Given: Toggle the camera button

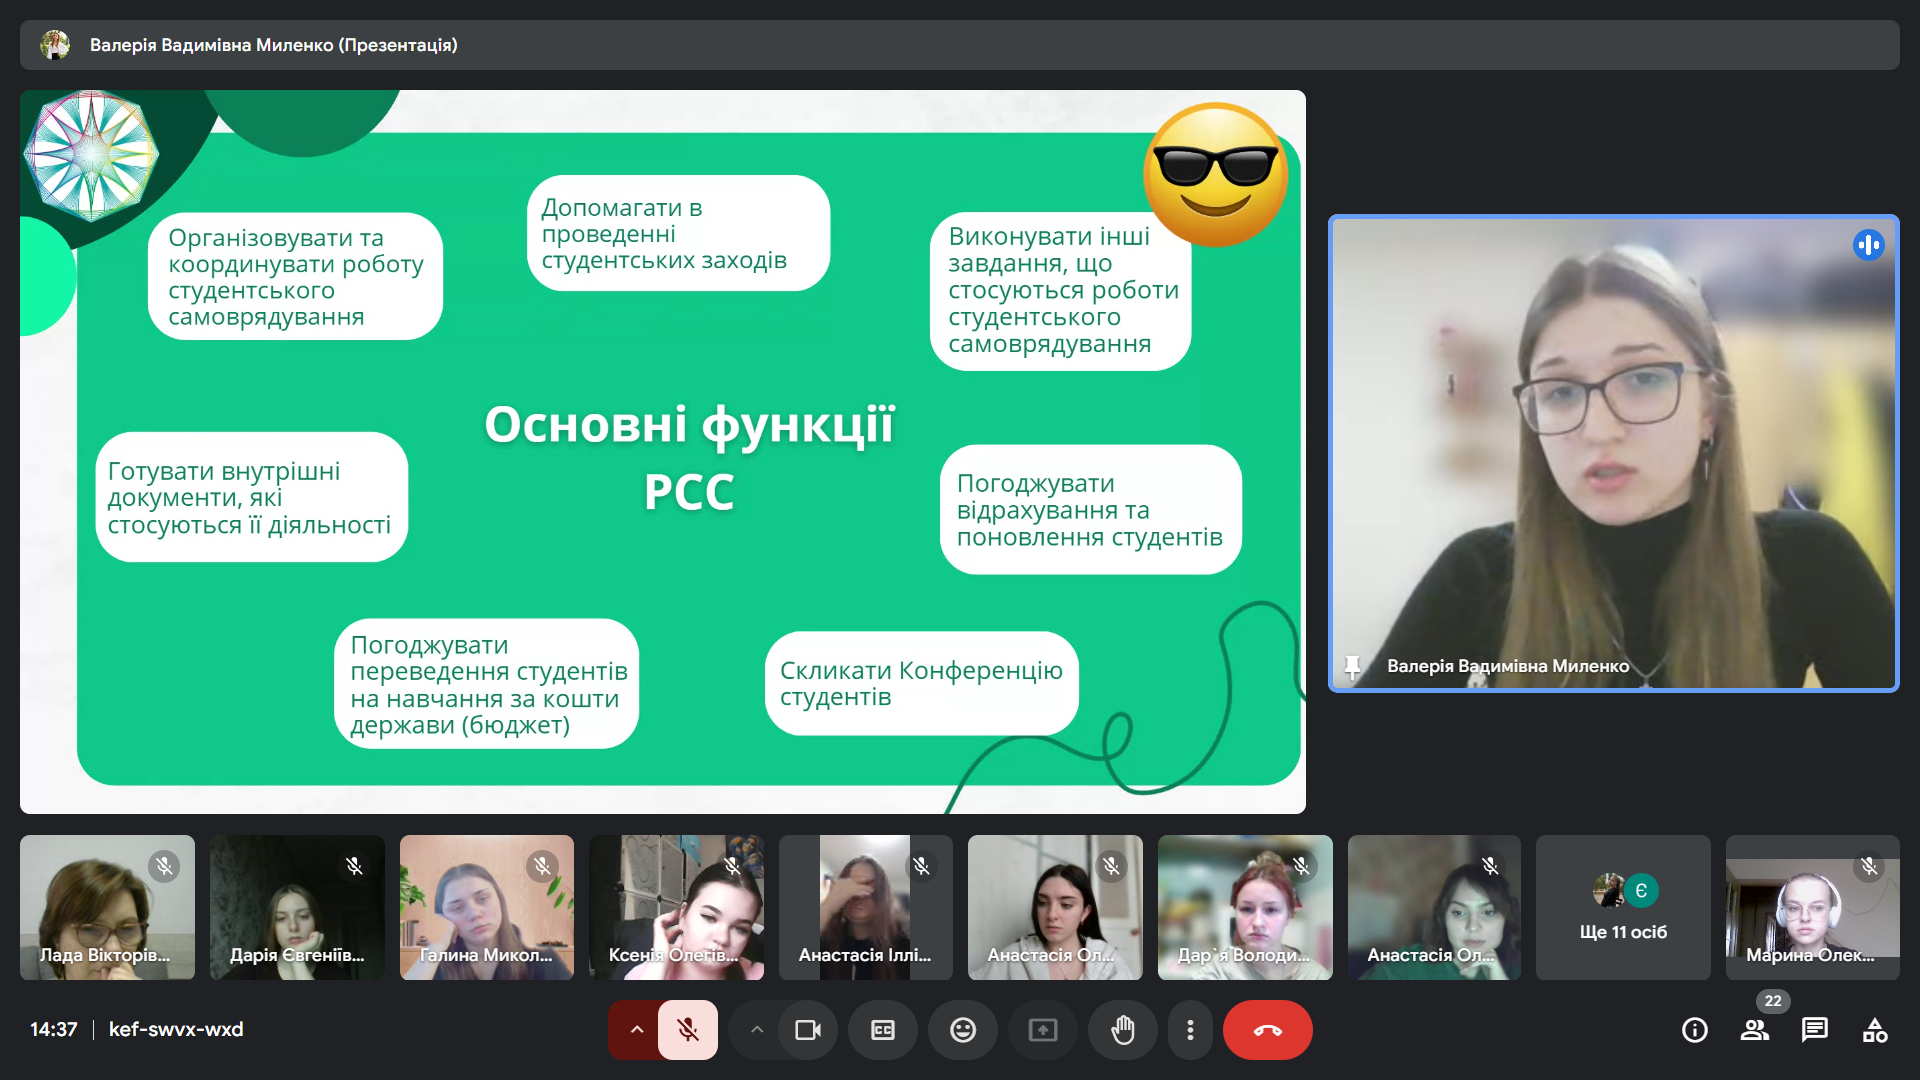Looking at the screenshot, I should (807, 1030).
